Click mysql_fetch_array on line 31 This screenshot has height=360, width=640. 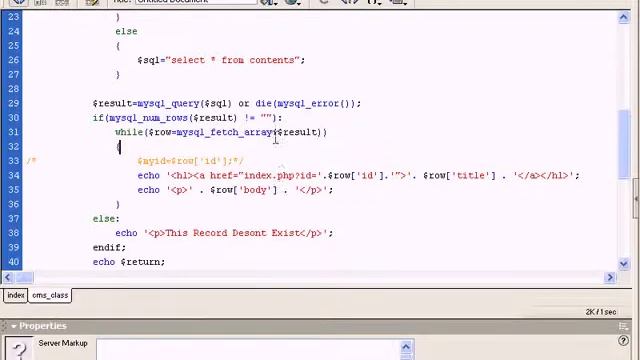224,132
